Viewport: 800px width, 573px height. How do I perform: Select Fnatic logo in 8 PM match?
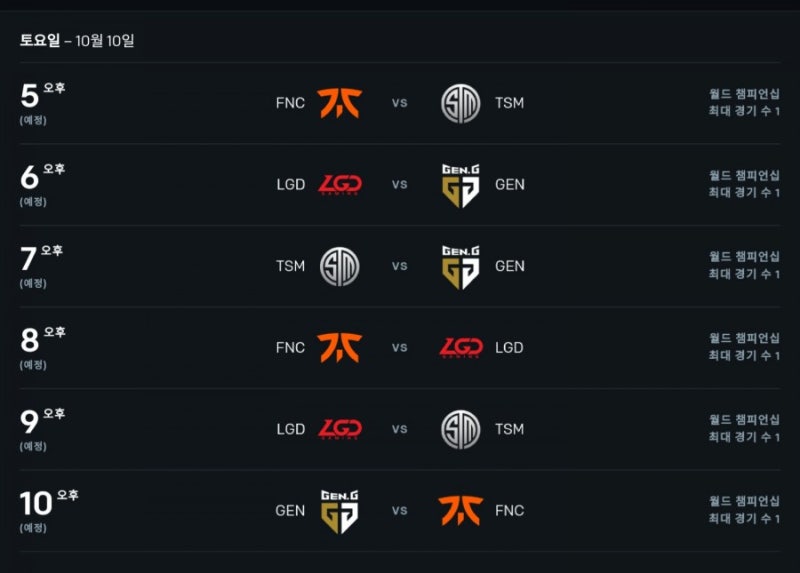point(339,348)
